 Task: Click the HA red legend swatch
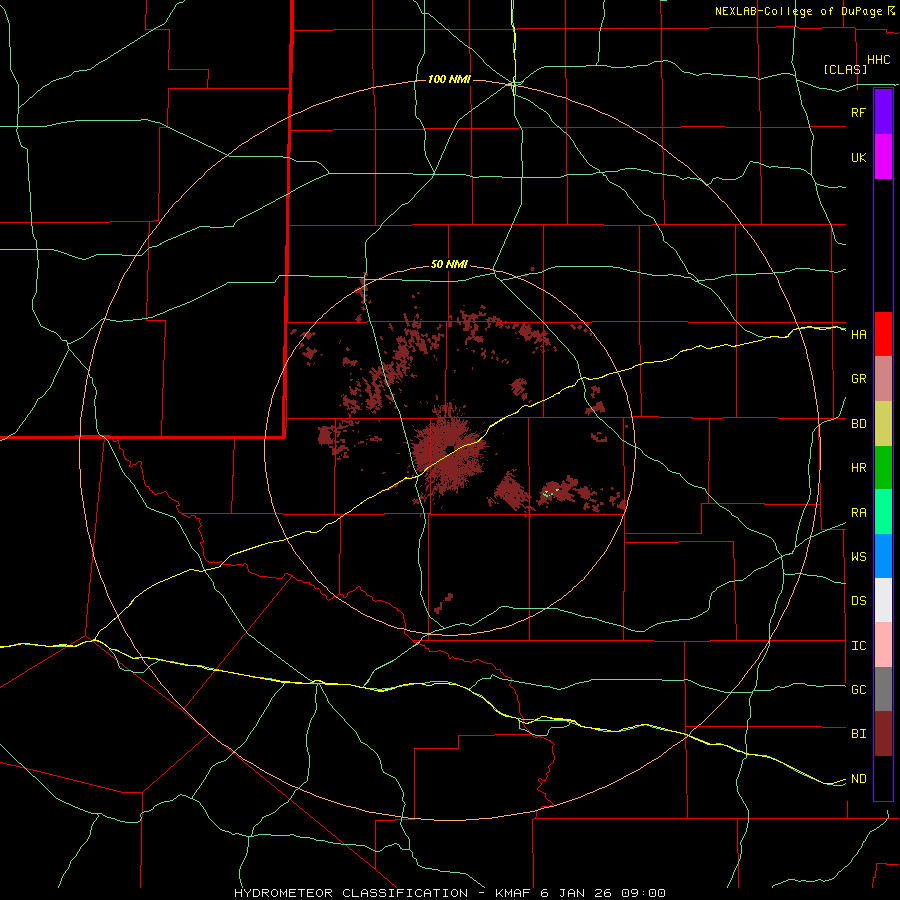(x=883, y=334)
